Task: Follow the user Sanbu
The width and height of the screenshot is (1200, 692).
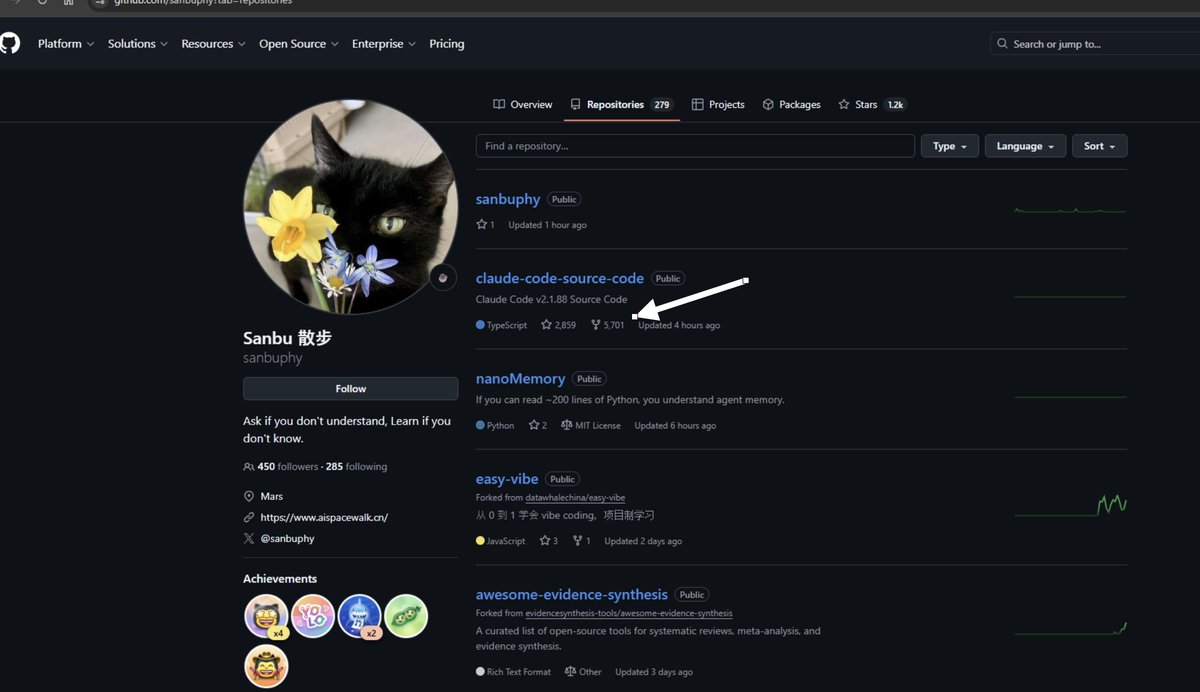Action: pyautogui.click(x=350, y=389)
